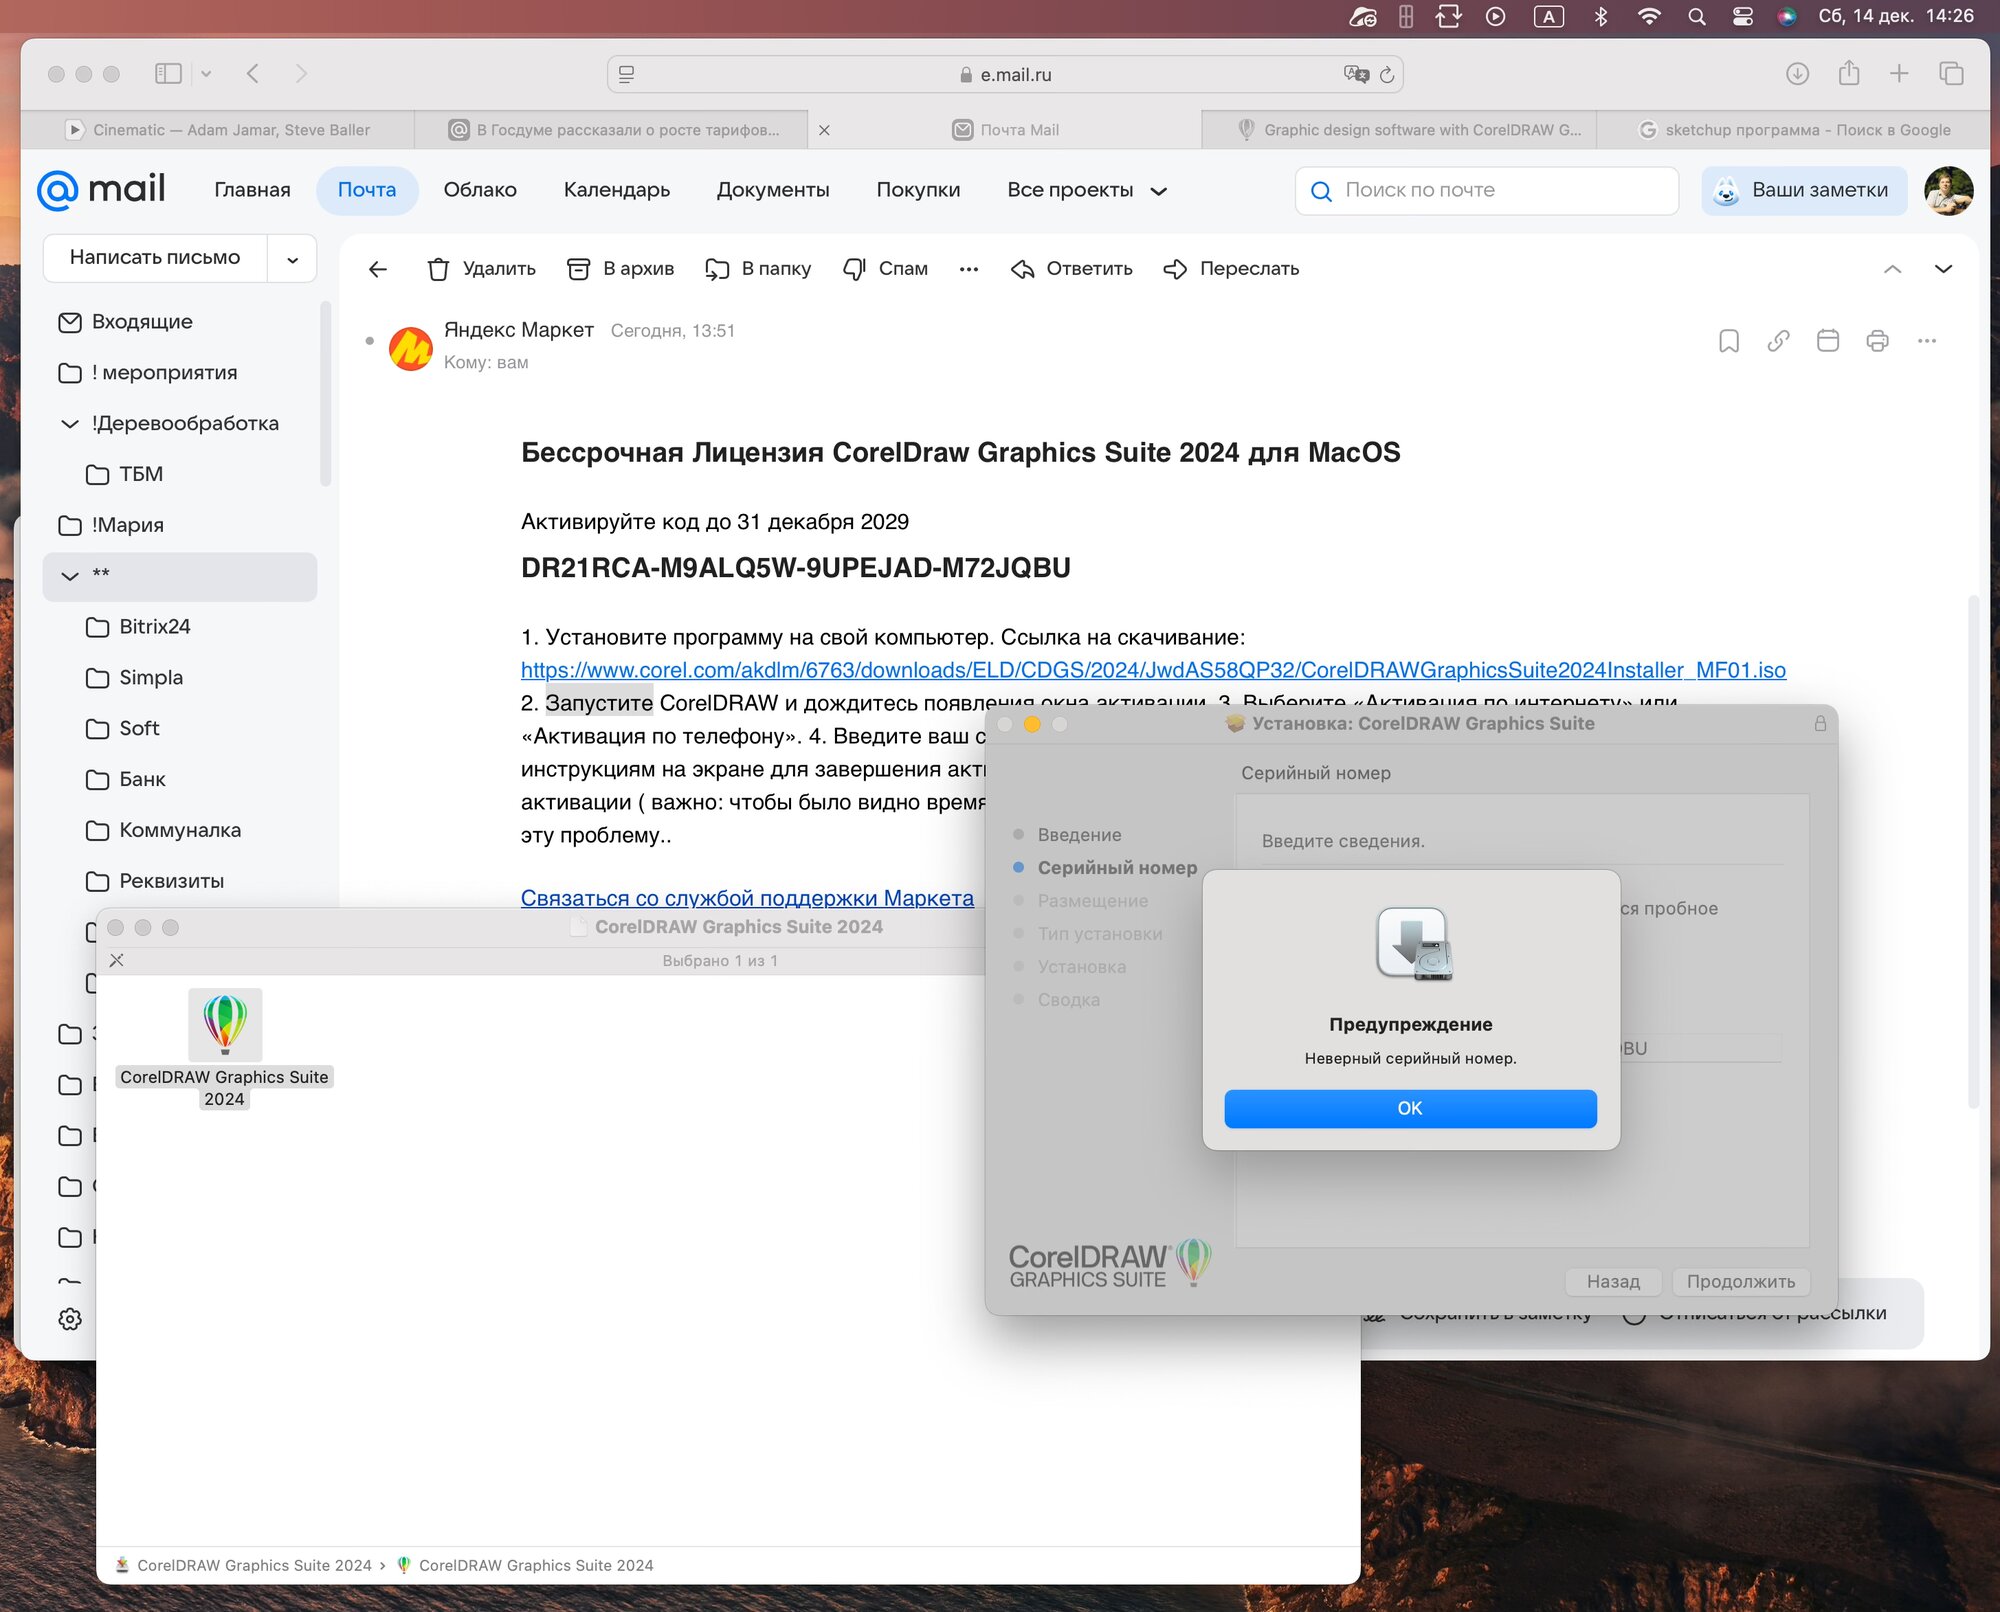The image size is (2000, 1612).
Task: Open macOS Control Center menu bar icon
Action: click(1742, 16)
